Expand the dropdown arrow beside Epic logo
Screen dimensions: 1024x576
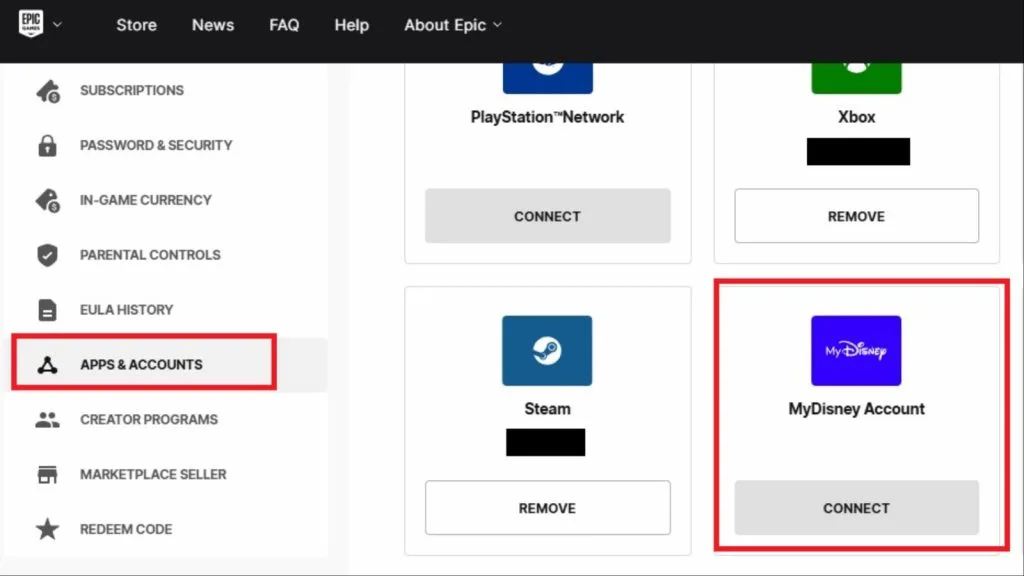[x=57, y=25]
